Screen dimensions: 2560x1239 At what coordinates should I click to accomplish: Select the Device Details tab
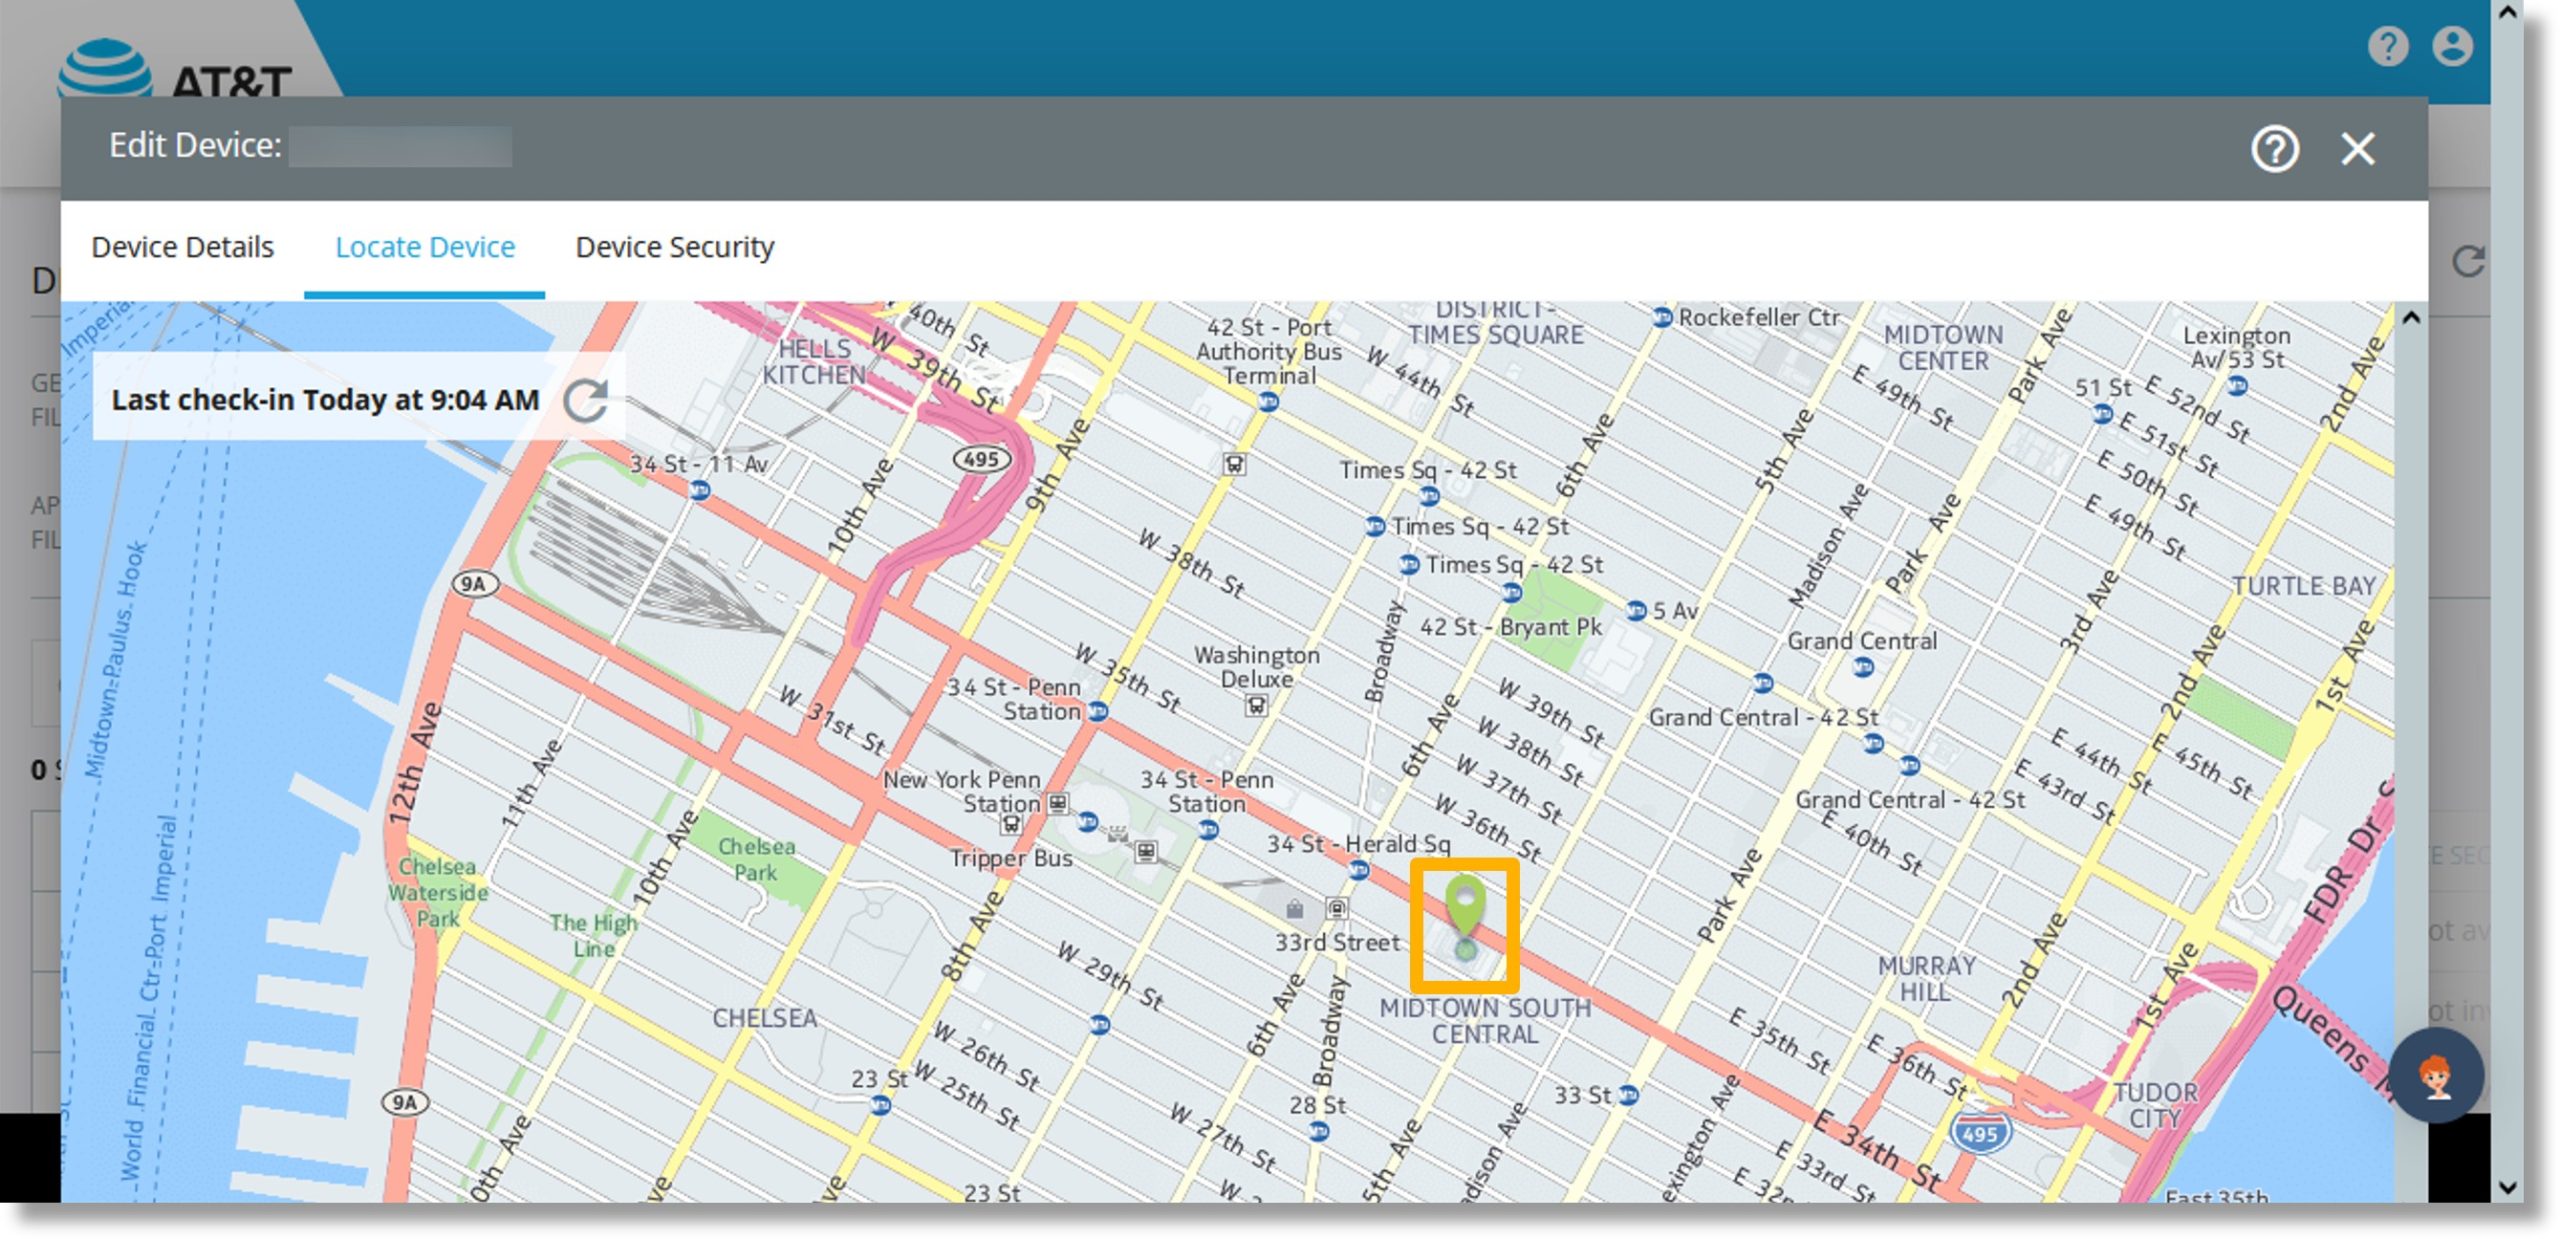(x=181, y=246)
